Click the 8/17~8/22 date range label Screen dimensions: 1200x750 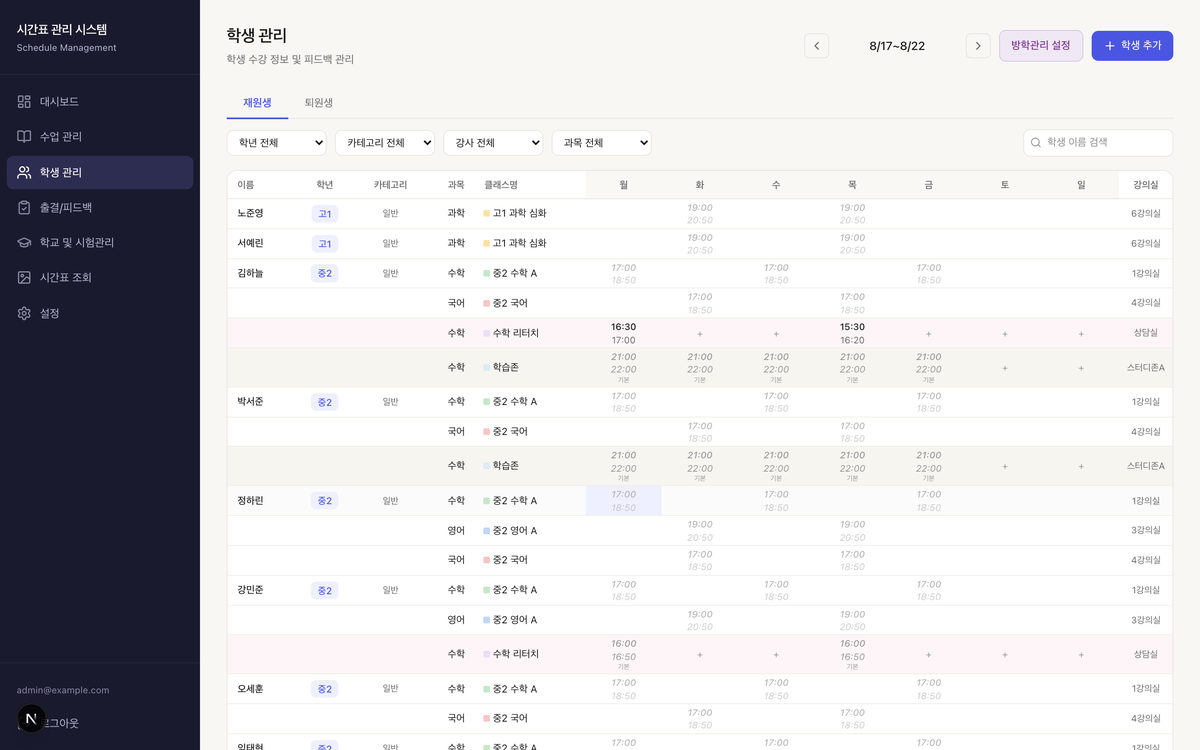coord(897,46)
